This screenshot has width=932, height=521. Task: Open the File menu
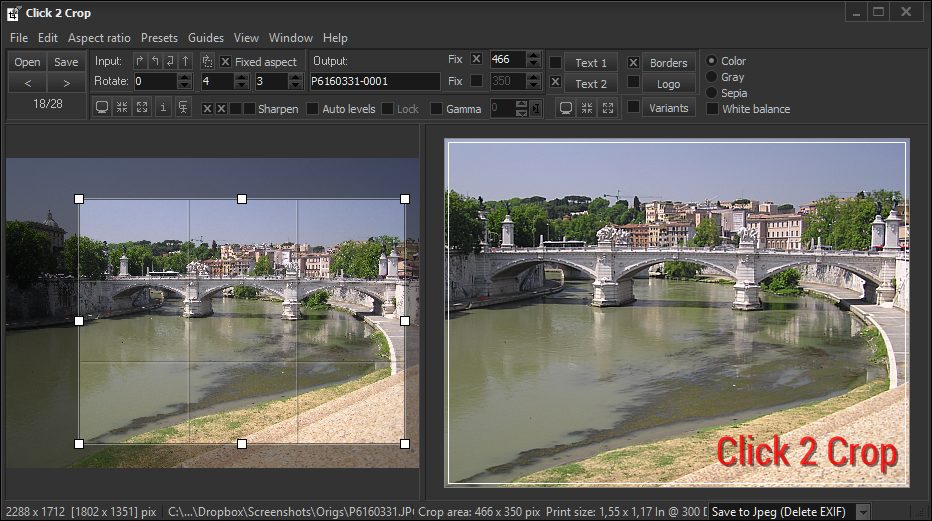(x=19, y=38)
